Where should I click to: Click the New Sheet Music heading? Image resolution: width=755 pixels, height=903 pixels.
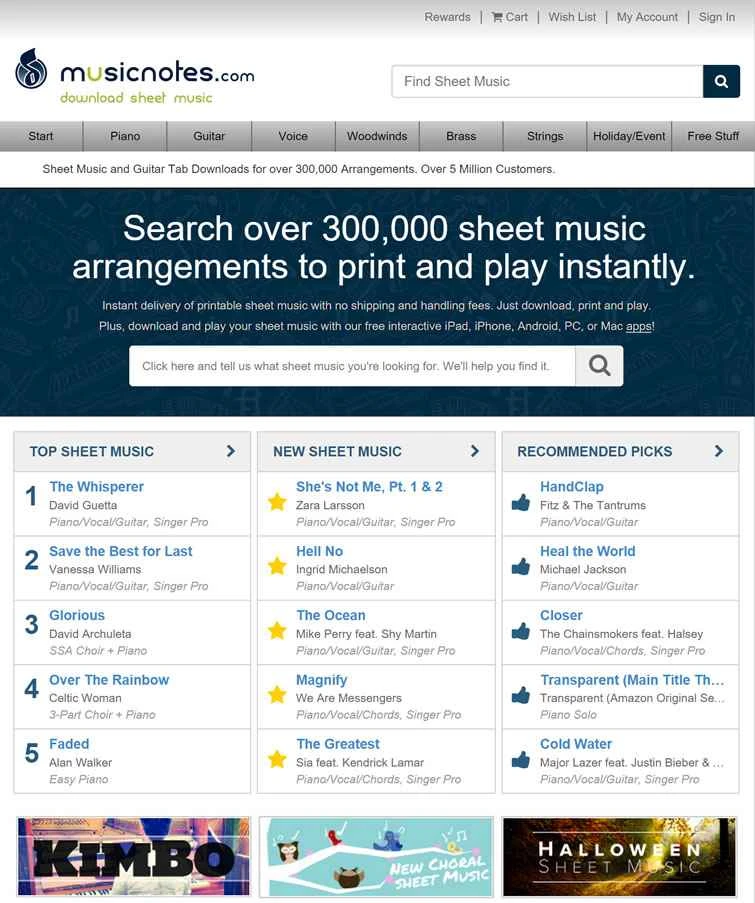coord(337,452)
